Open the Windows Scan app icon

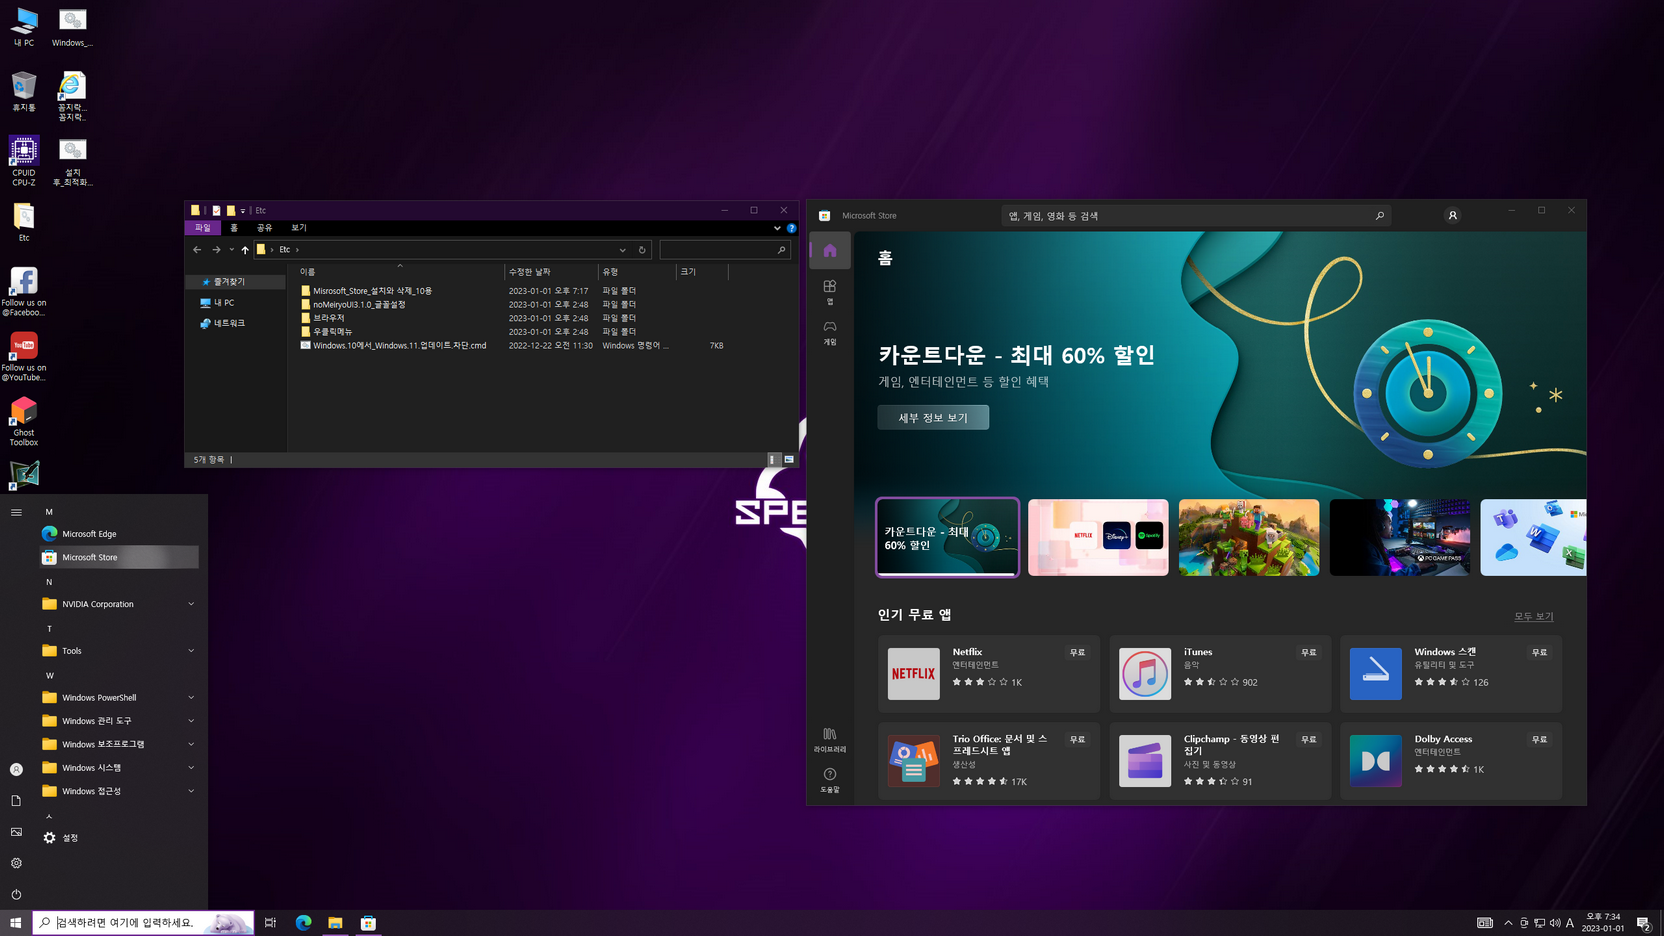click(1376, 673)
